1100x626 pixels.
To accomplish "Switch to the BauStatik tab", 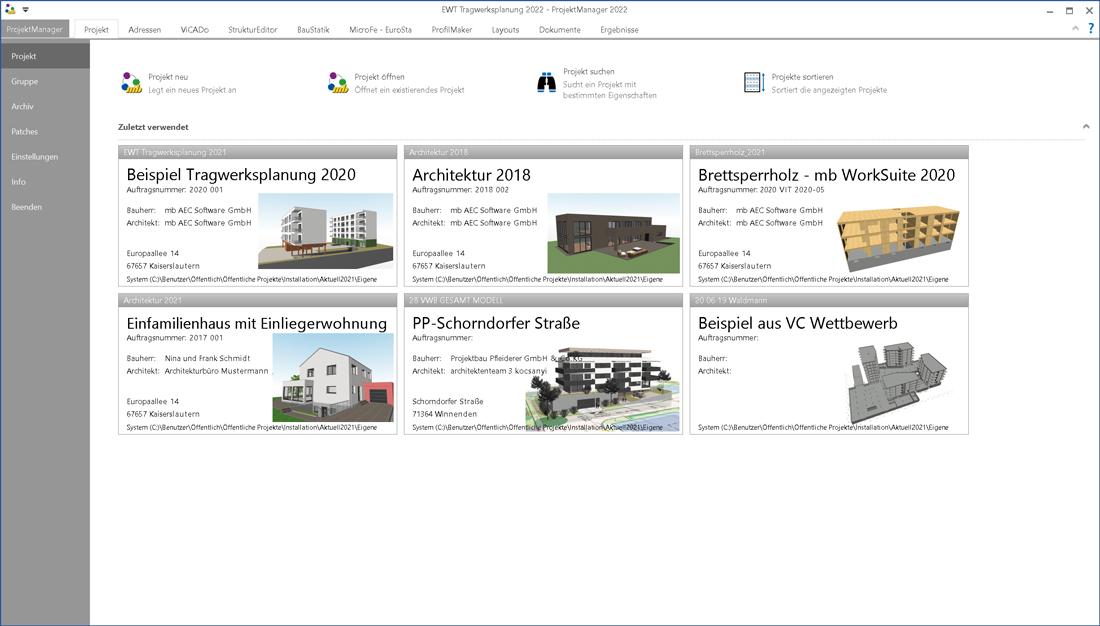I will click(x=313, y=29).
